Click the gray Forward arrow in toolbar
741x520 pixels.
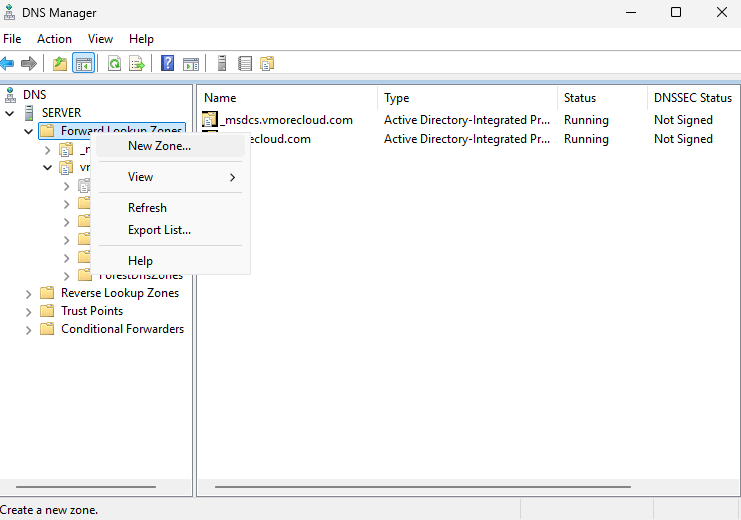pos(29,63)
